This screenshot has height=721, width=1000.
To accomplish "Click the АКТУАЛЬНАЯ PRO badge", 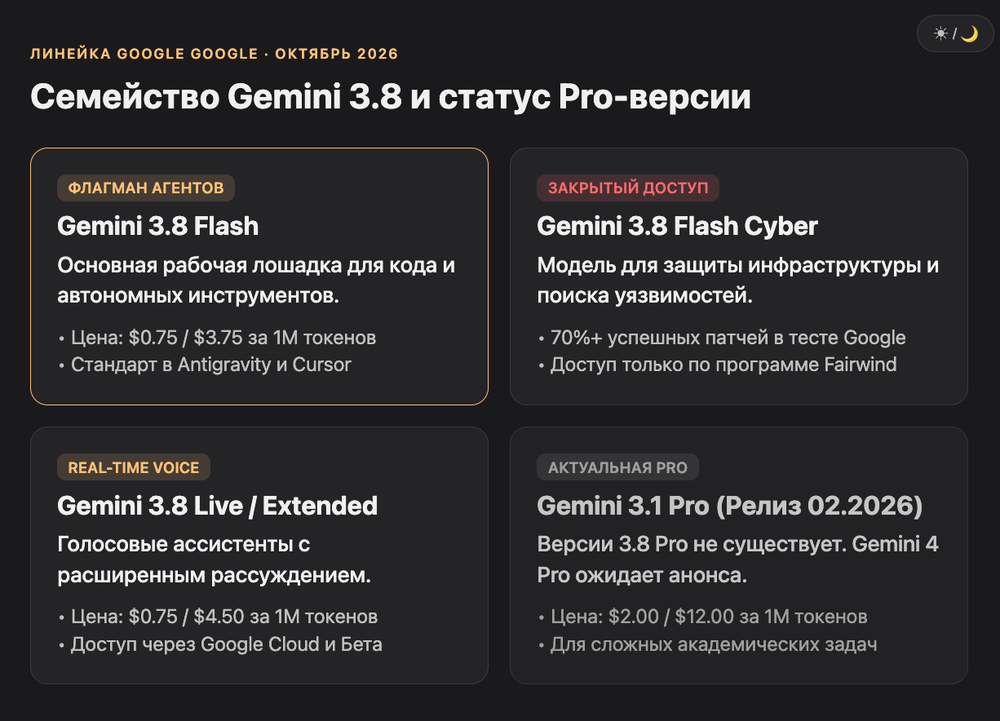I will tap(617, 467).
